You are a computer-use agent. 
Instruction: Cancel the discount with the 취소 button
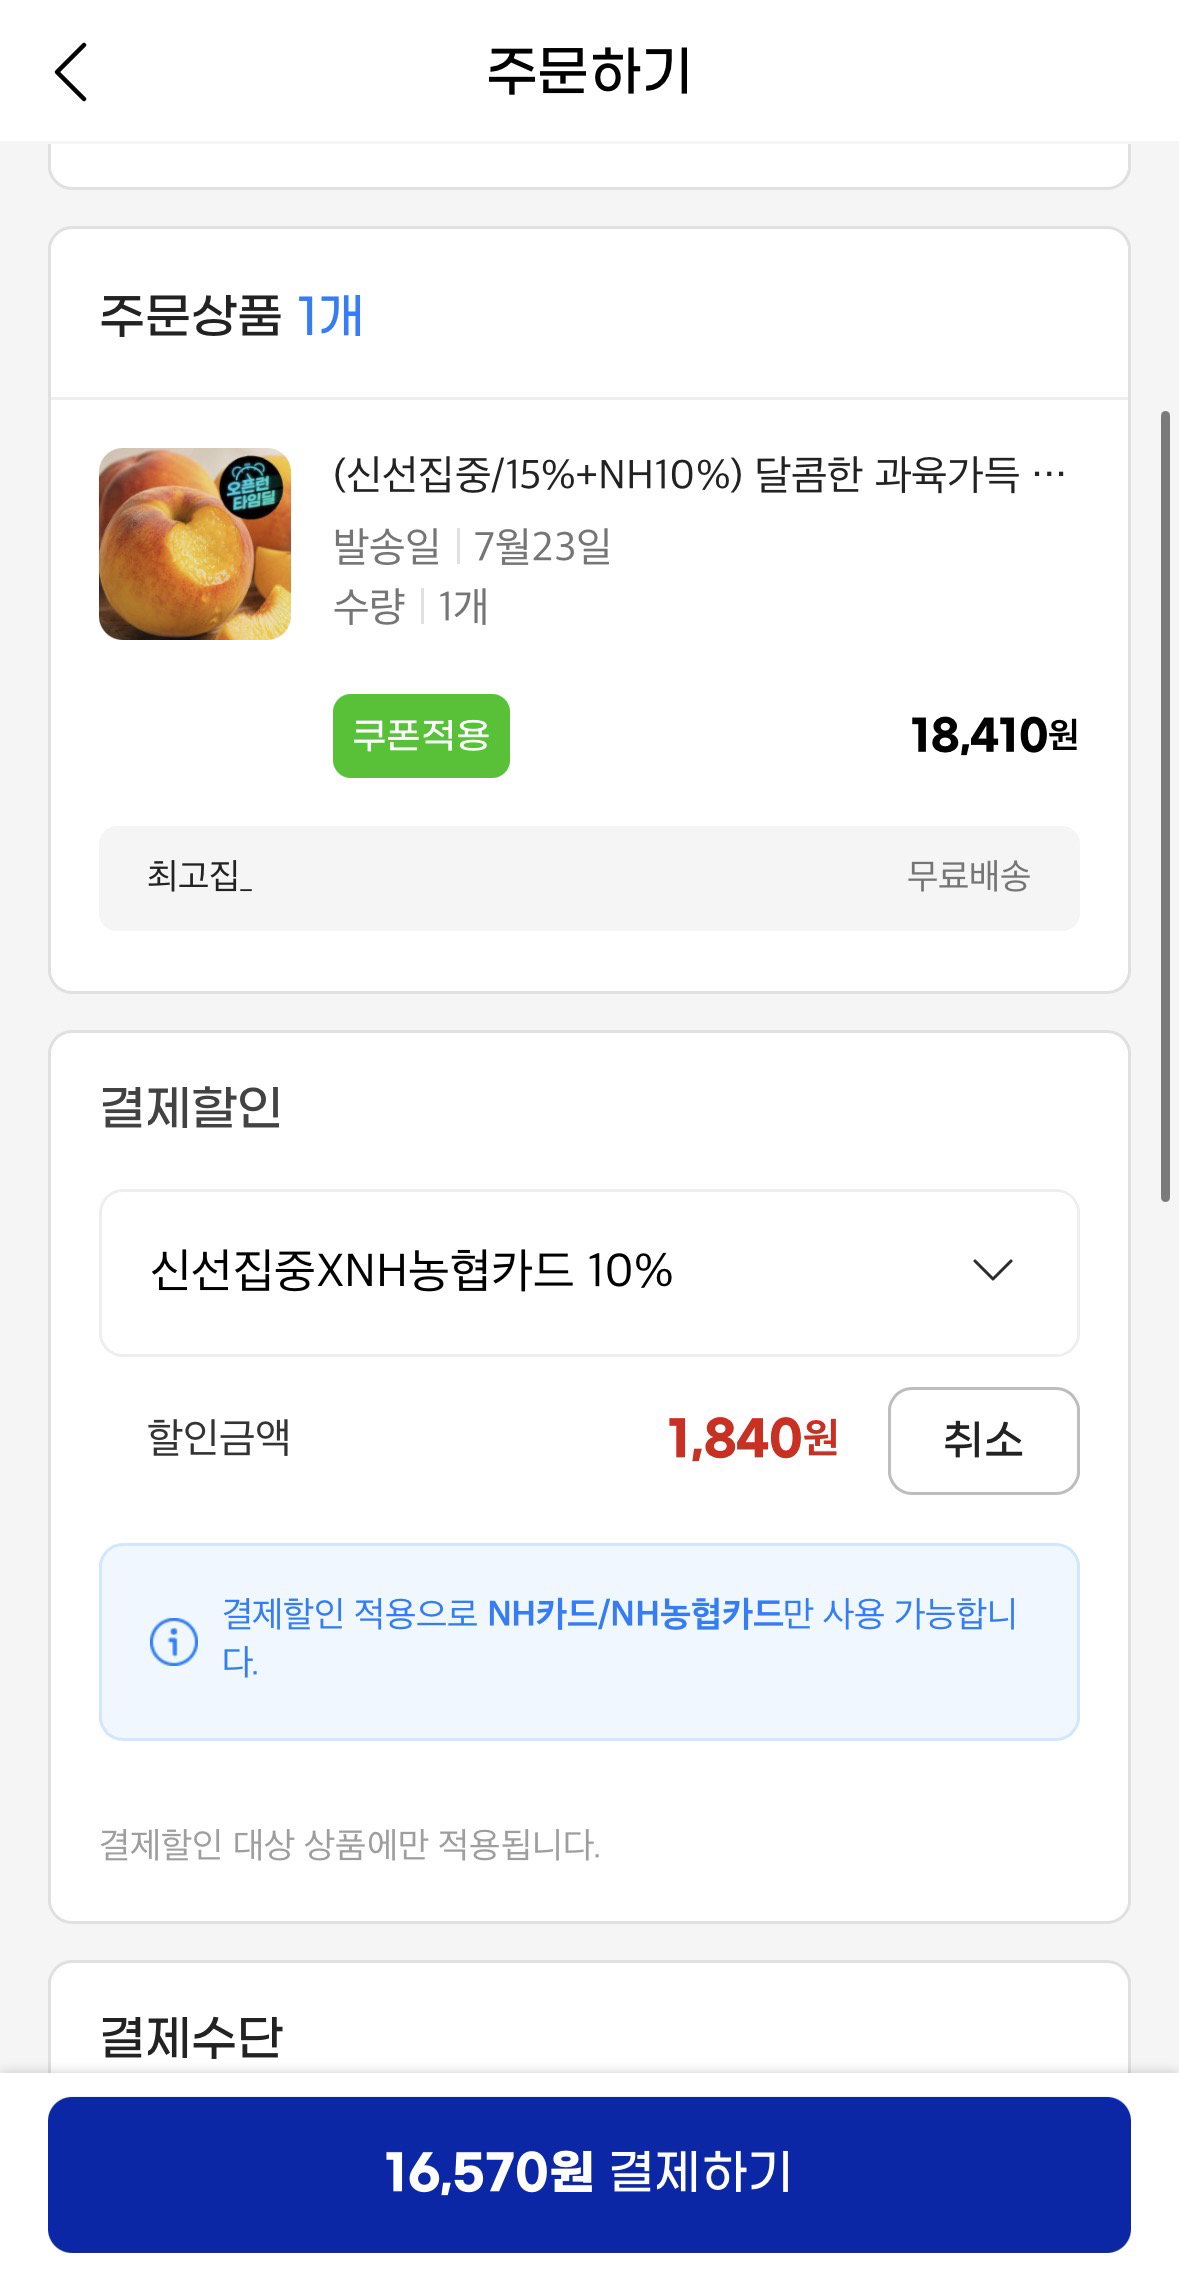coord(983,1440)
